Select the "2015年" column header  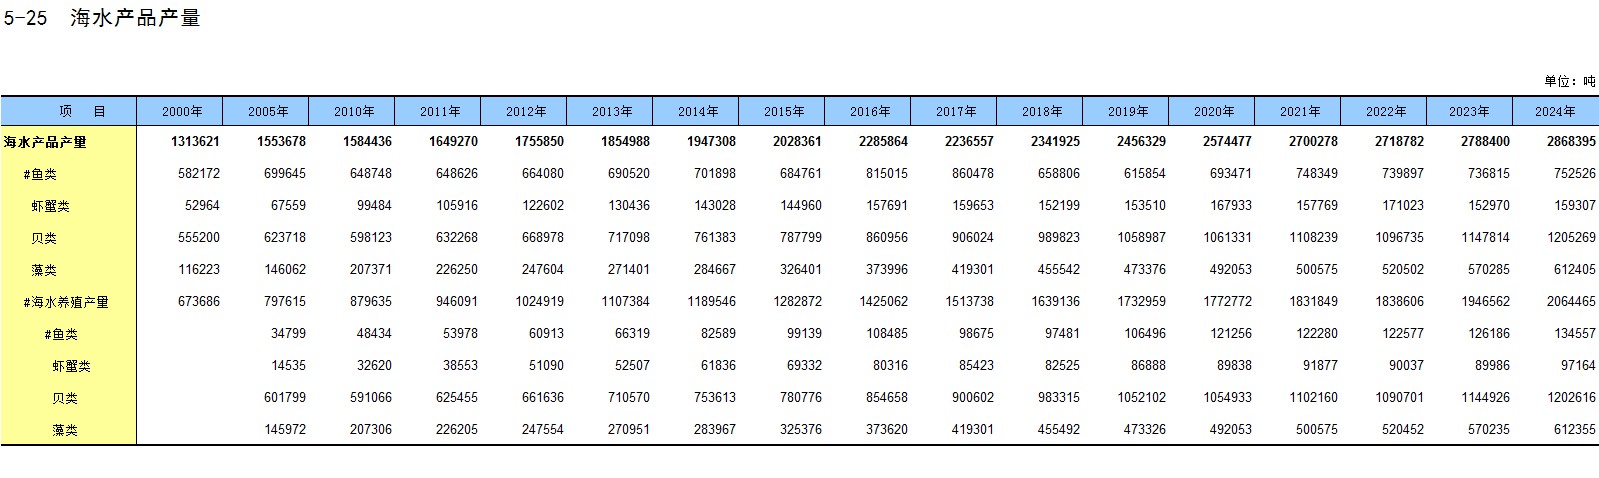pos(783,111)
